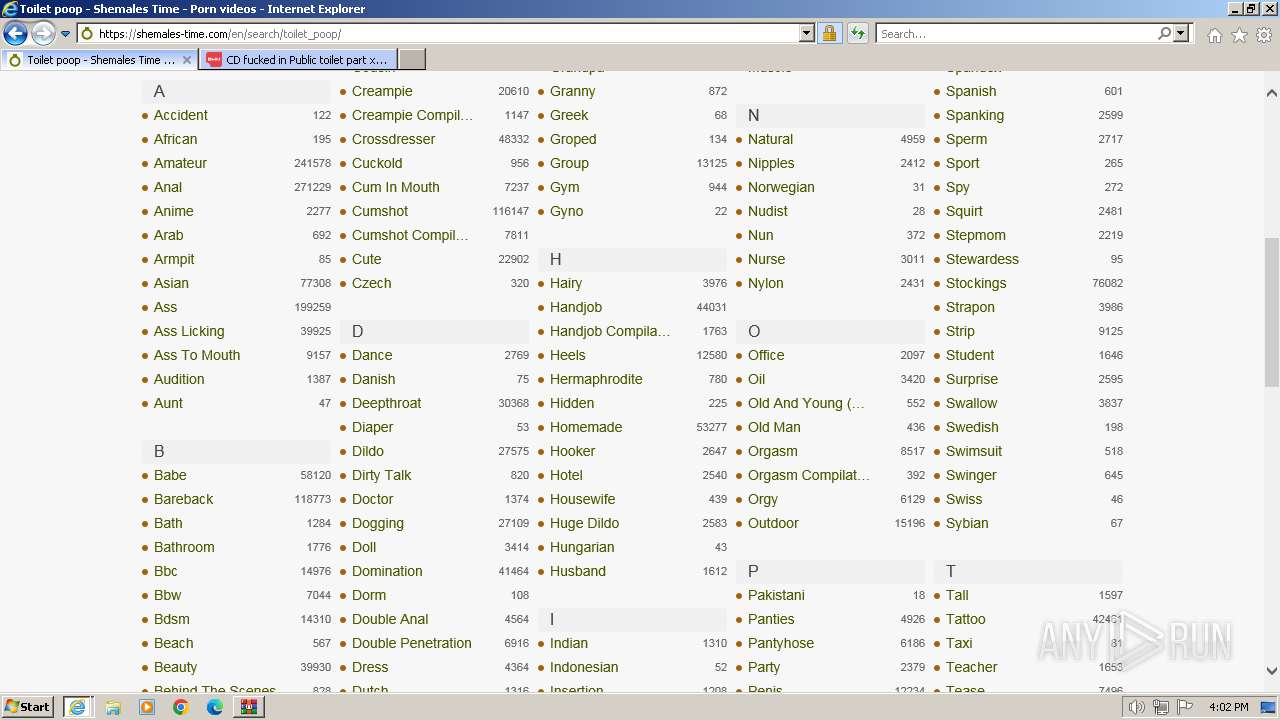The image size is (1280, 720).
Task: Click the 'Party' category link
Action: point(764,667)
